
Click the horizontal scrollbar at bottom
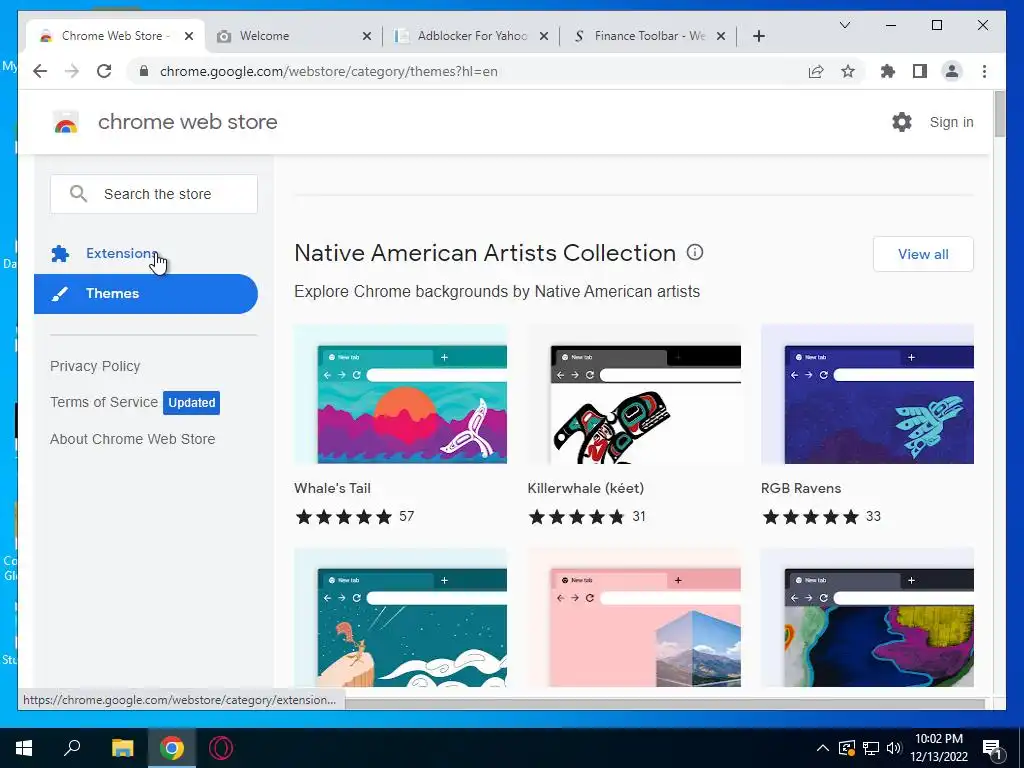pos(664,704)
